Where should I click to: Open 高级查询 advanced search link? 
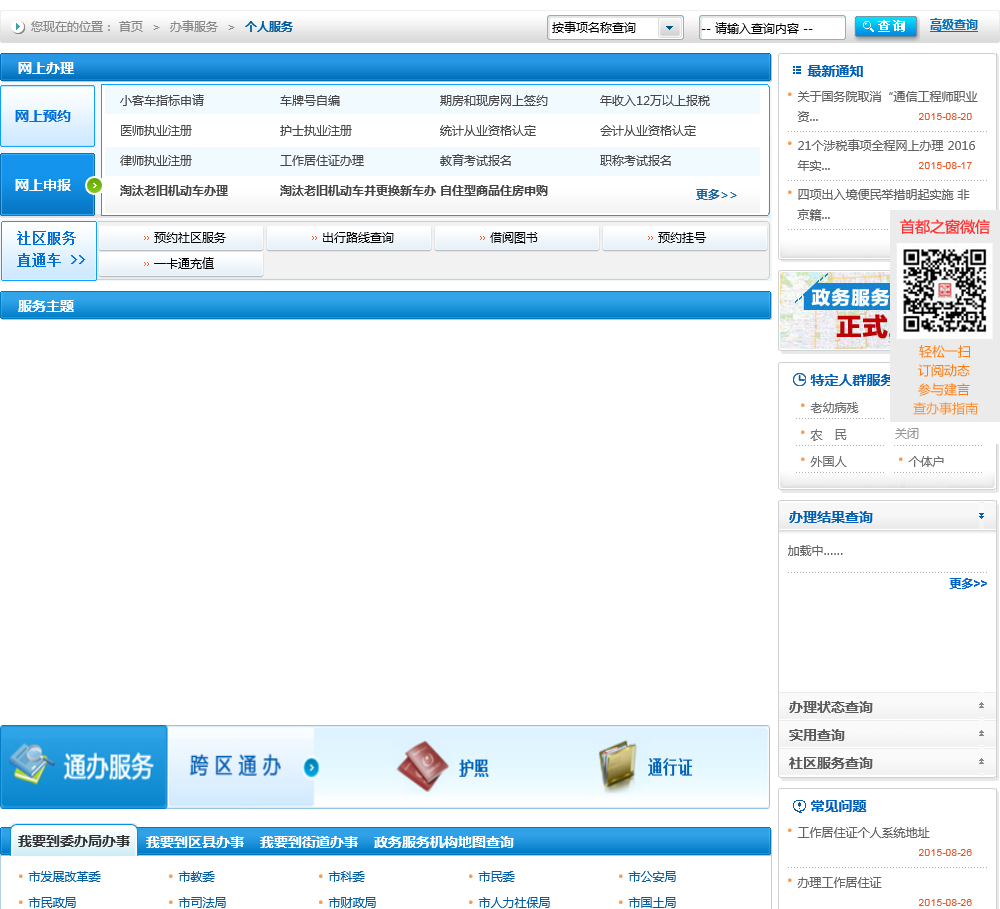[x=953, y=26]
